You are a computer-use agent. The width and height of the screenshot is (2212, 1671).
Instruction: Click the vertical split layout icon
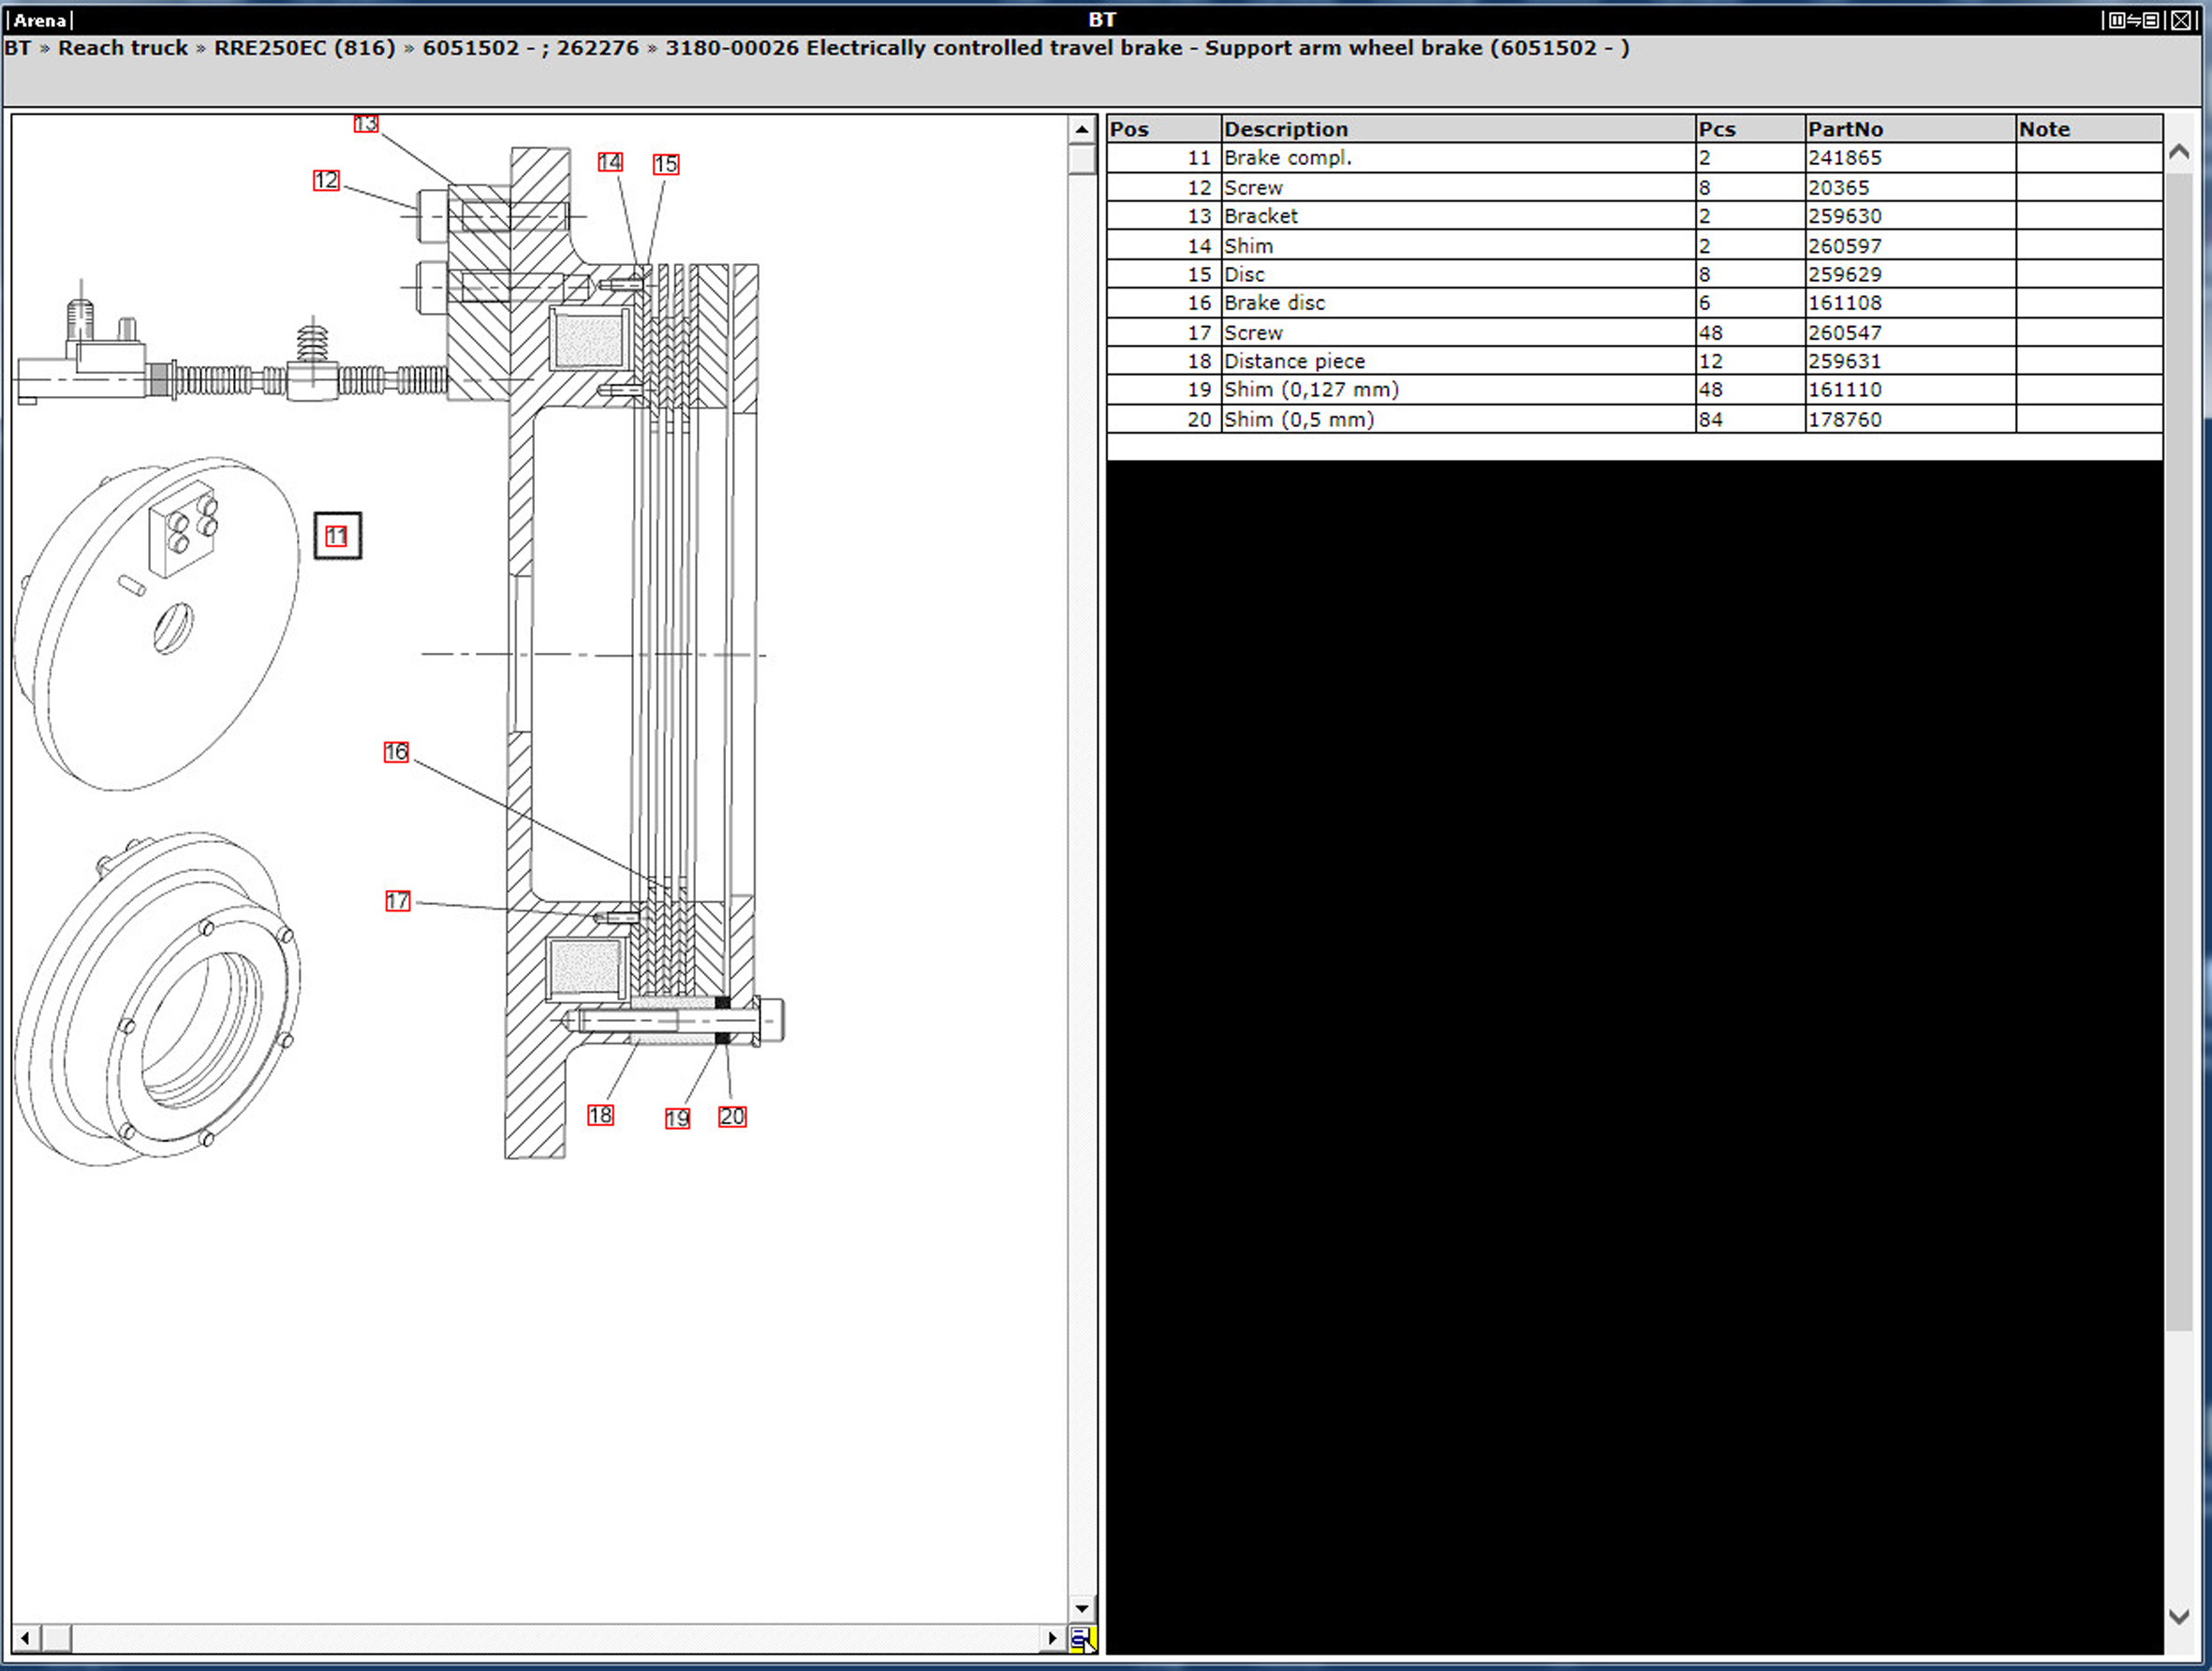tap(2118, 20)
